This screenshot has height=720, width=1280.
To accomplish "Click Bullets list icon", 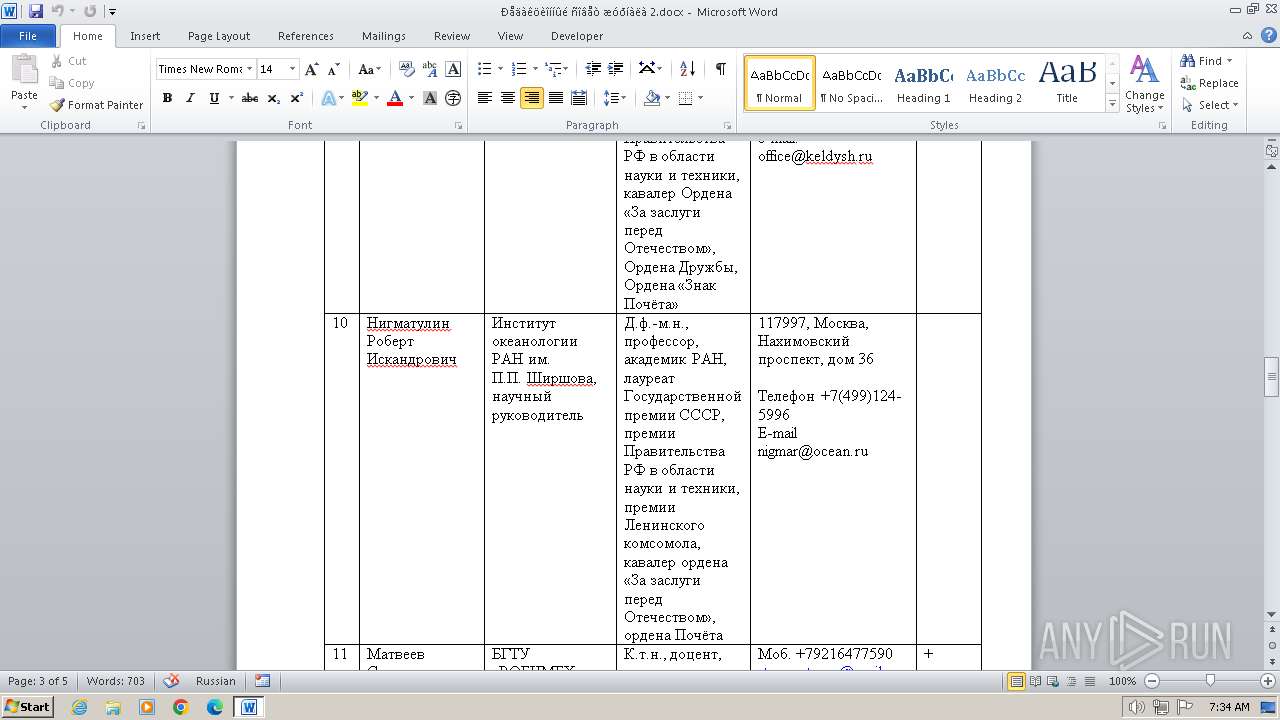I will pos(485,69).
